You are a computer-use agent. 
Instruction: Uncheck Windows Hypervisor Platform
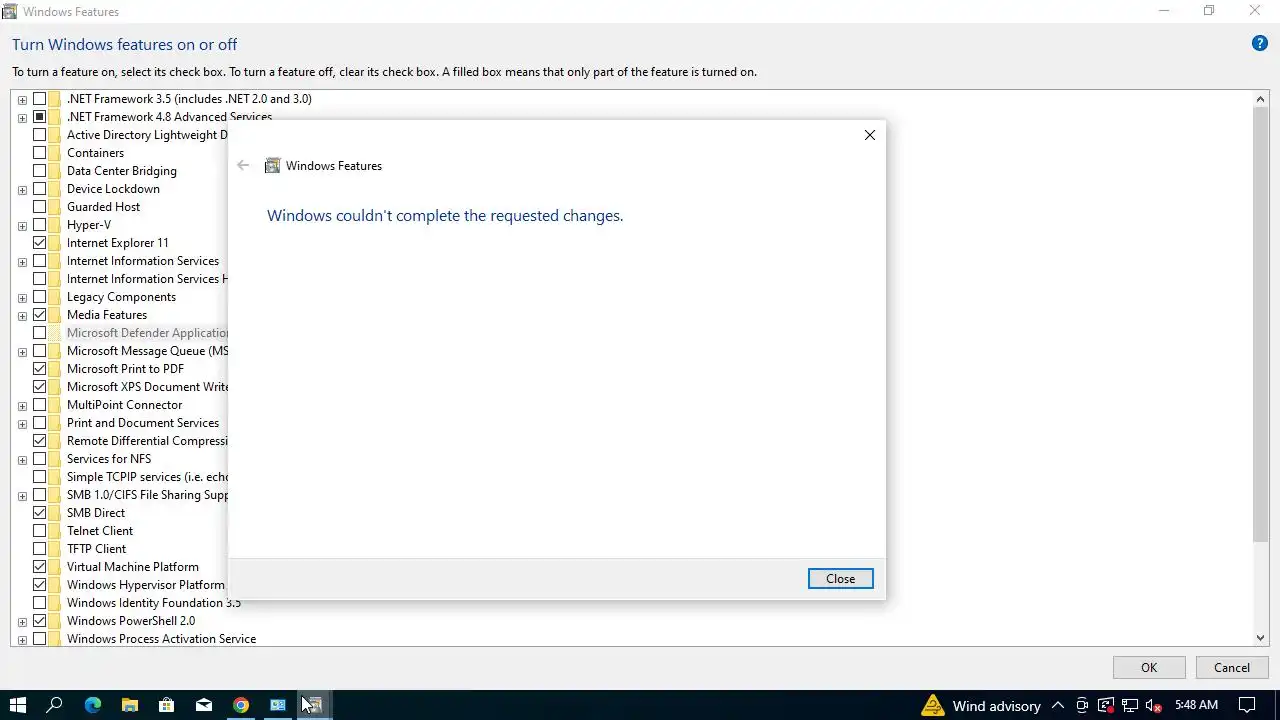[x=40, y=585]
